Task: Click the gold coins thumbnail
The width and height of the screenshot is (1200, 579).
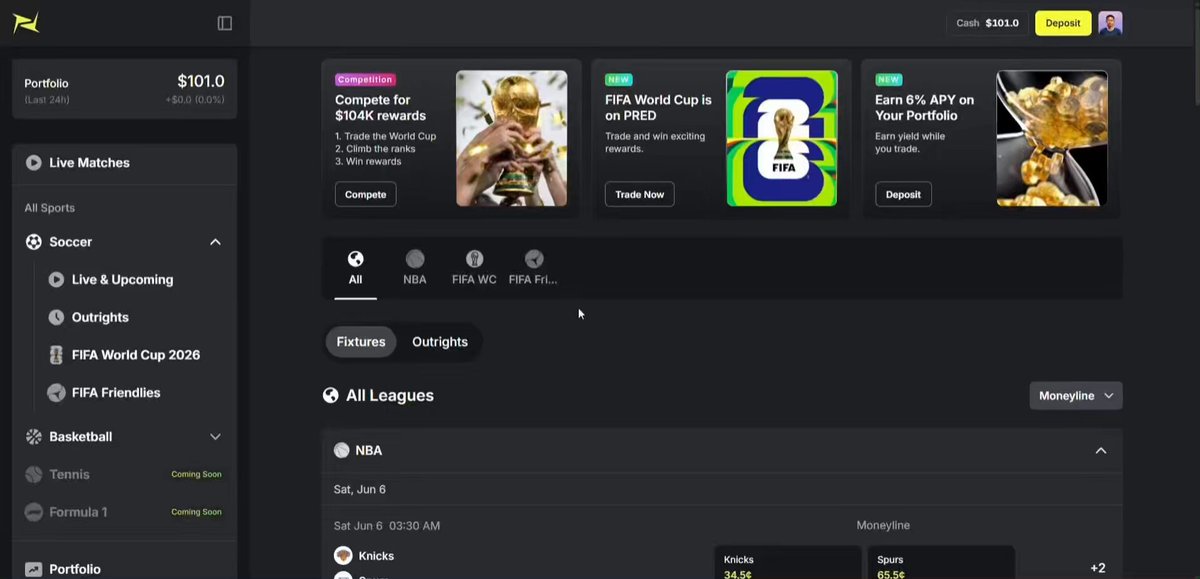Action: tap(1052, 138)
